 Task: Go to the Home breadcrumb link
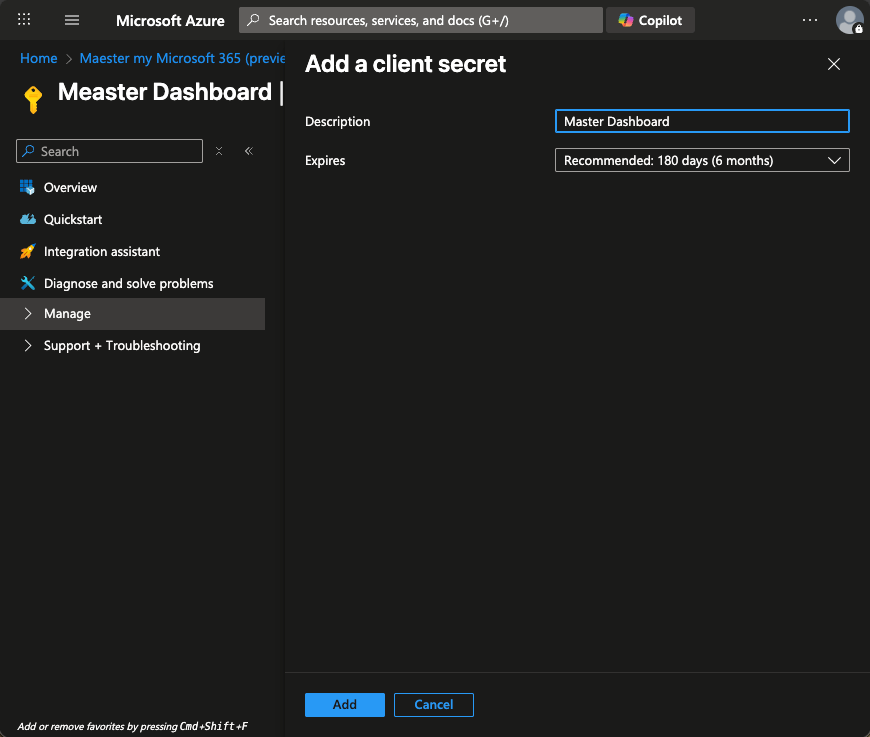[x=38, y=58]
